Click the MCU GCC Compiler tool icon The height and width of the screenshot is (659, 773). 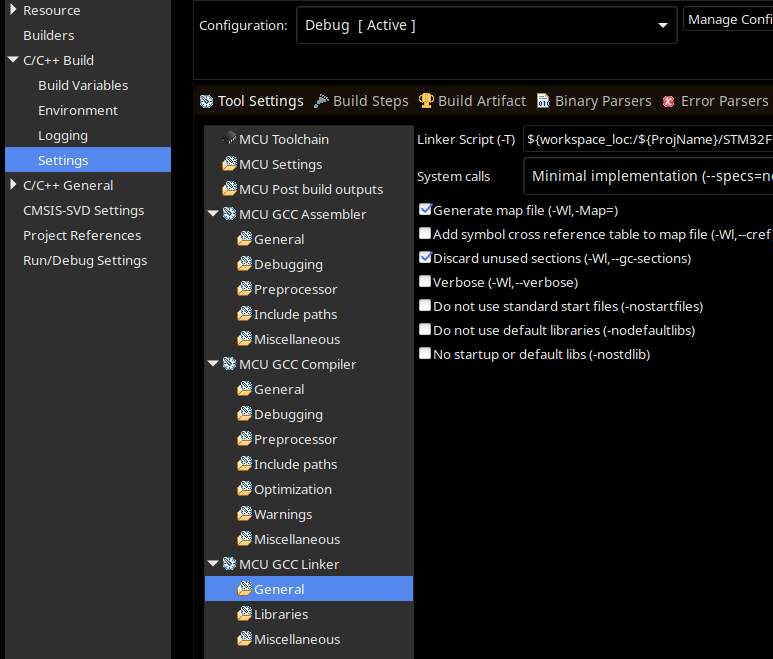[x=229, y=364]
